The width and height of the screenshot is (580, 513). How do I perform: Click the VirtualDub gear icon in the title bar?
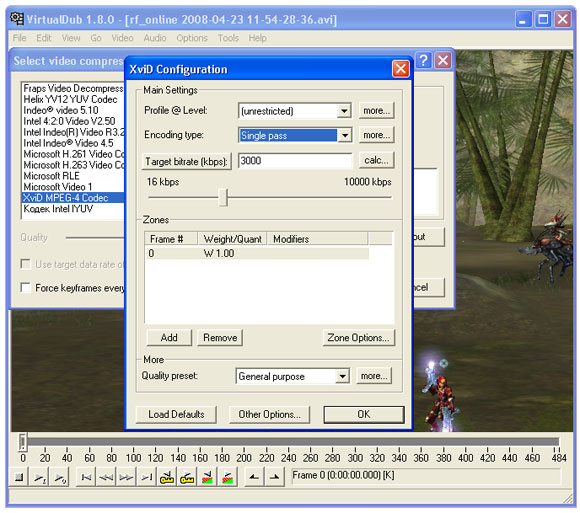coord(17,18)
